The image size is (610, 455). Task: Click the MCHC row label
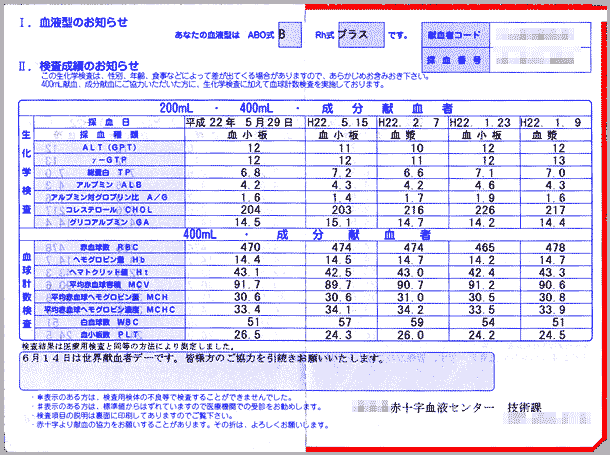109,310
